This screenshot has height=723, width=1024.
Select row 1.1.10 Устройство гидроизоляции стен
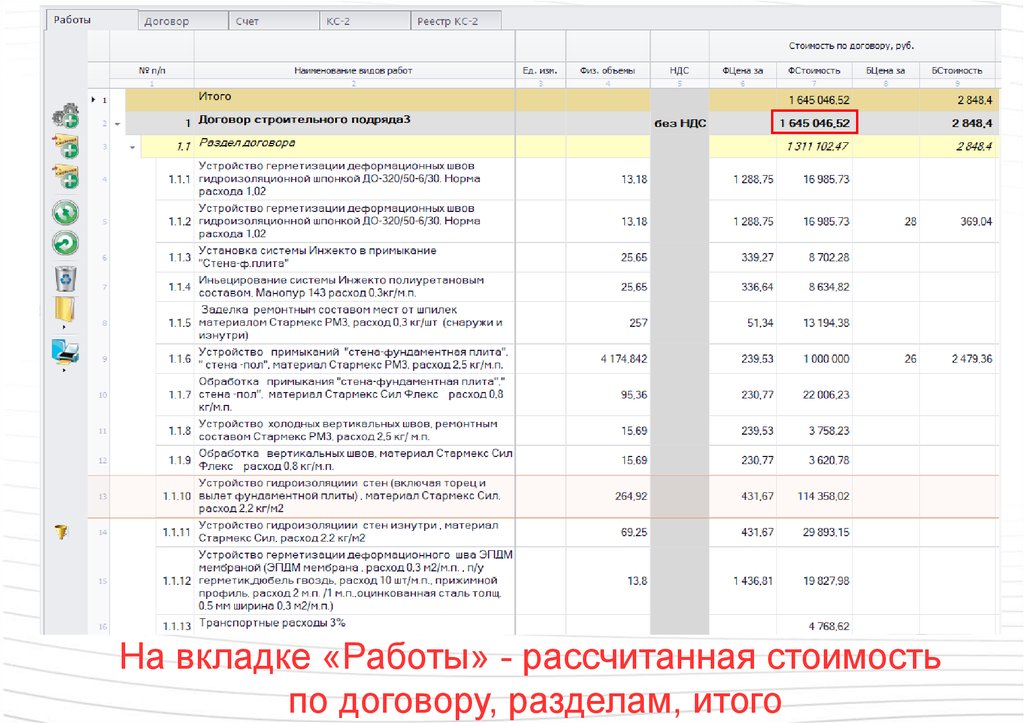355,496
